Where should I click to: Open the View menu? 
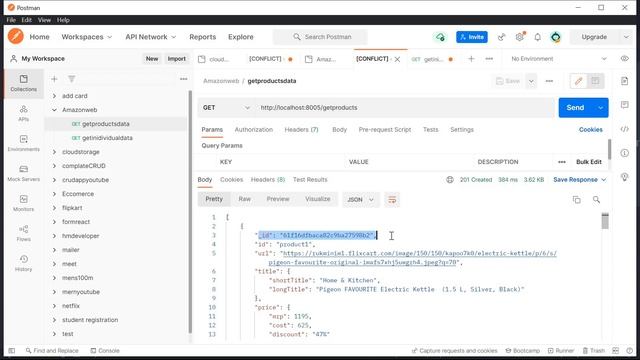coord(44,20)
